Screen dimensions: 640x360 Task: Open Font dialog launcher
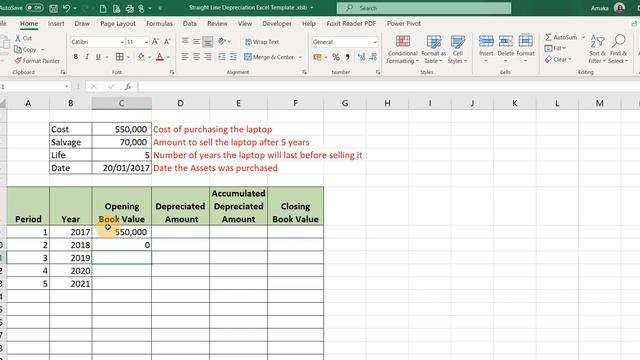point(172,72)
